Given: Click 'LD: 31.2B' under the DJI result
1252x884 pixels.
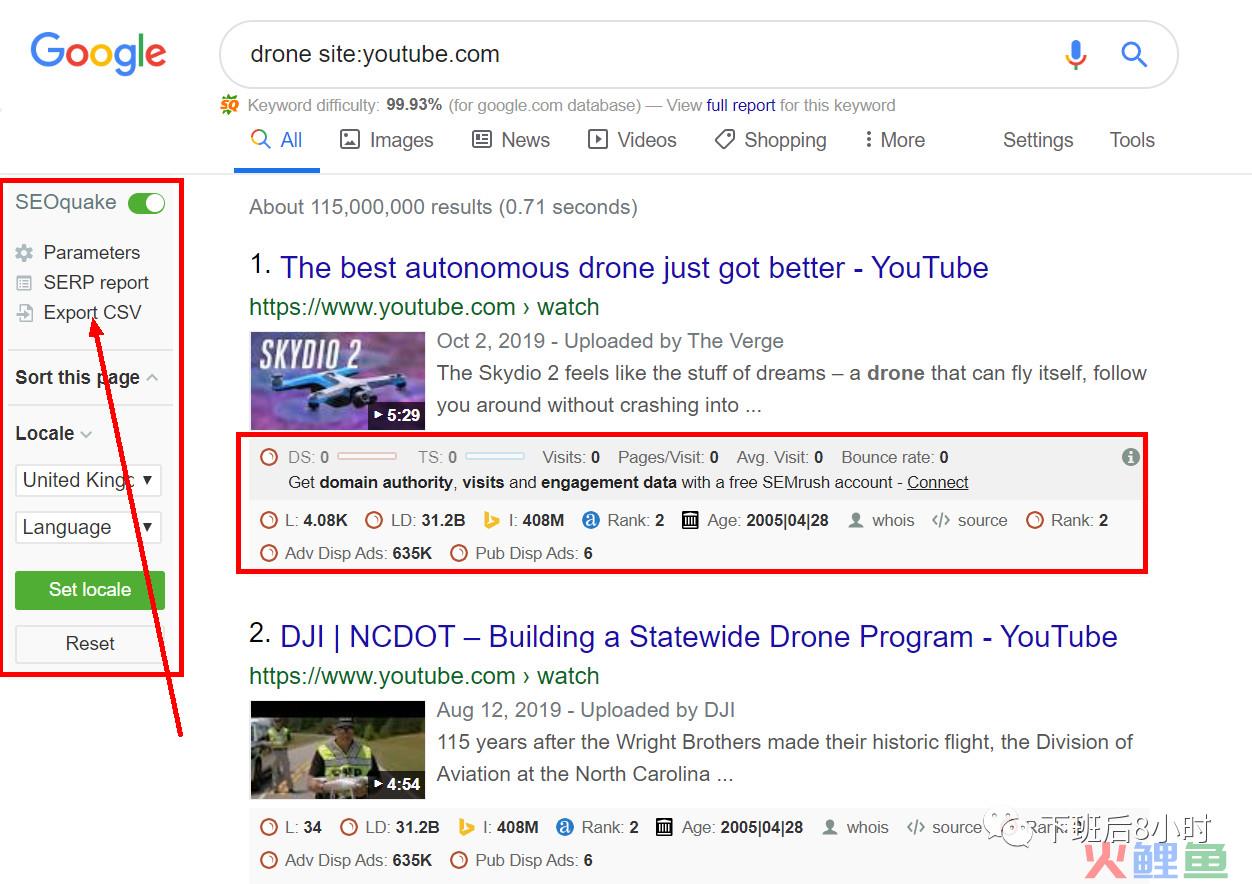Looking at the screenshot, I should 390,827.
